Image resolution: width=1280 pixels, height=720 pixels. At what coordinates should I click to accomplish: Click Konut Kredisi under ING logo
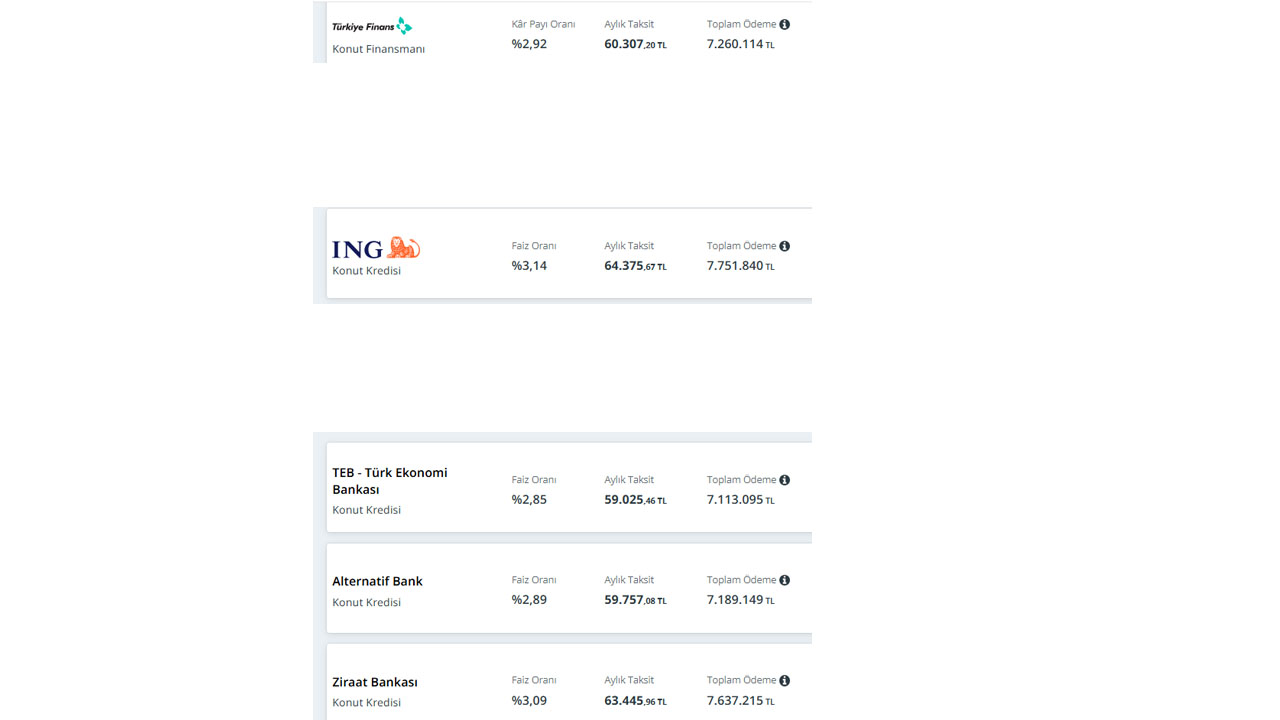(366, 271)
